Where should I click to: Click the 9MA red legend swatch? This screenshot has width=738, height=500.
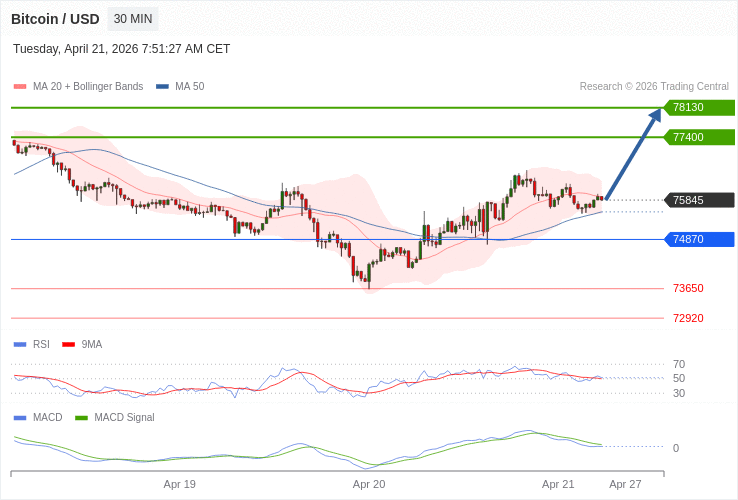(69, 345)
